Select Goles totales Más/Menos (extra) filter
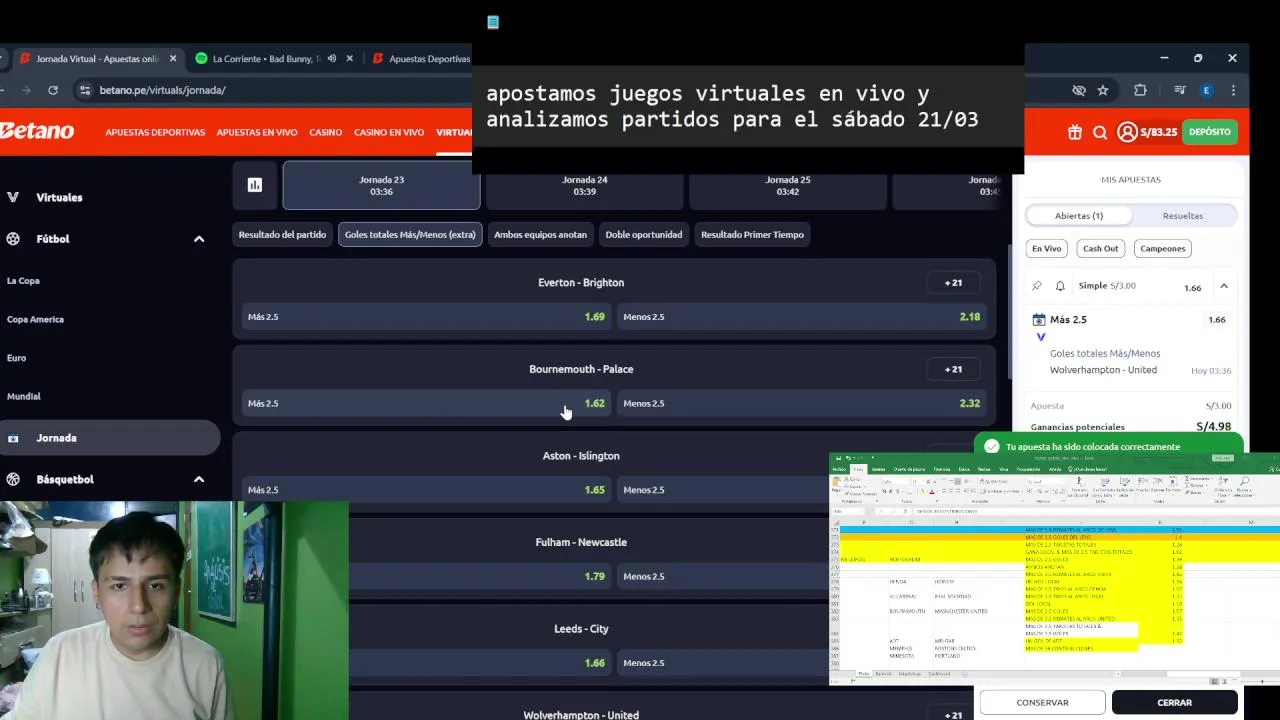This screenshot has height=720, width=1280. point(410,235)
